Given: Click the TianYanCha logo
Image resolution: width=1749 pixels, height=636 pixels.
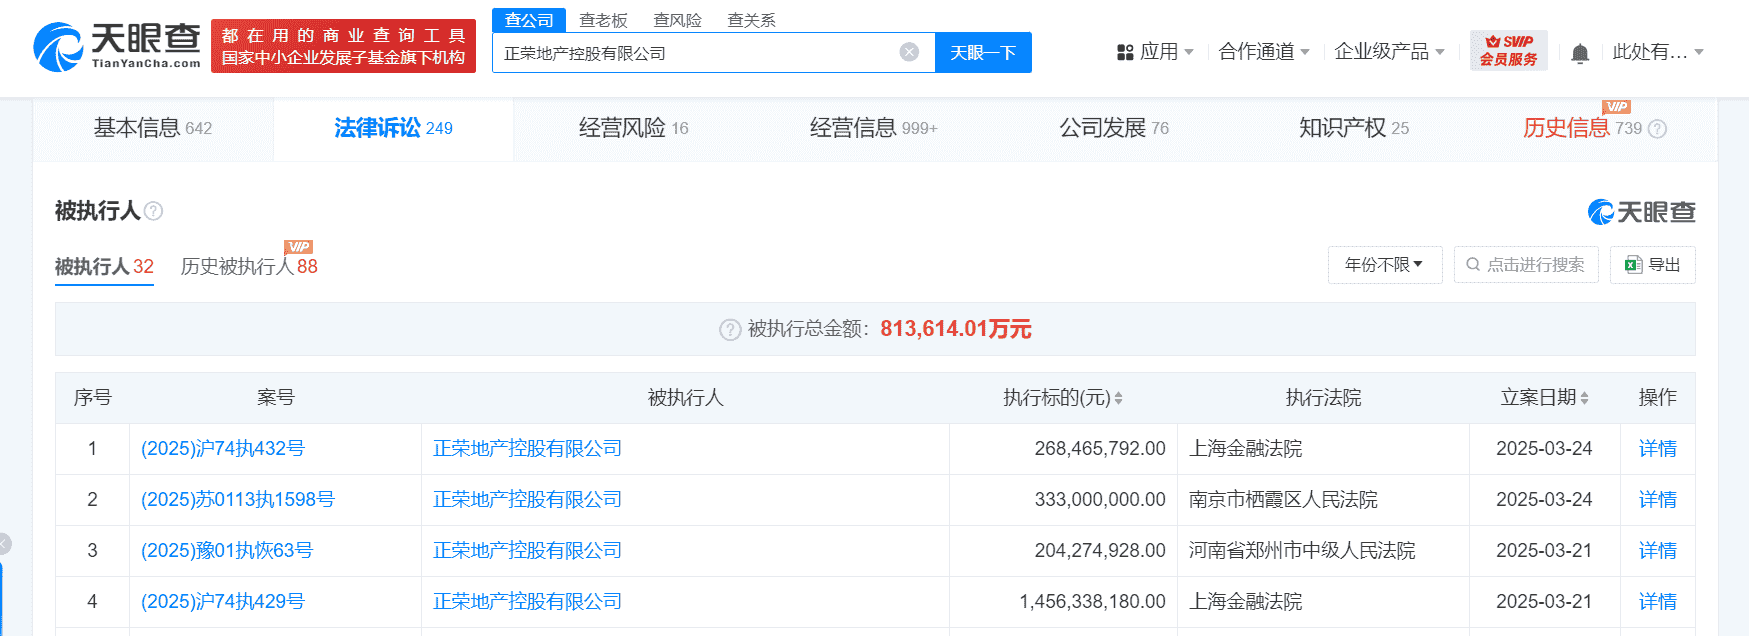Looking at the screenshot, I should 117,47.
